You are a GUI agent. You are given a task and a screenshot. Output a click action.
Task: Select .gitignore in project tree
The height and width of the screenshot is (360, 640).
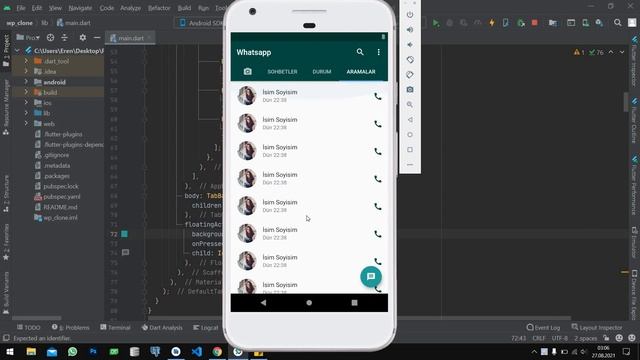(x=56, y=155)
